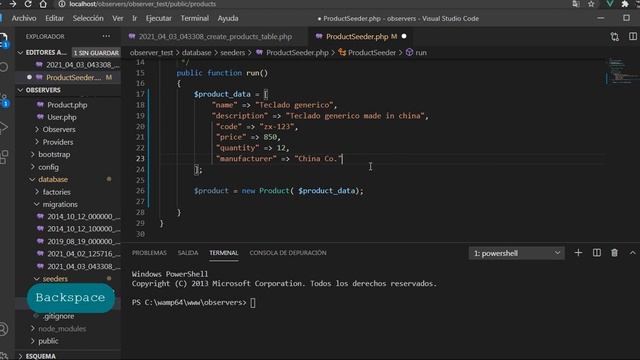Open the Explorer view in activity bar
Screen dimensions: 640x360
[x=4, y=40]
